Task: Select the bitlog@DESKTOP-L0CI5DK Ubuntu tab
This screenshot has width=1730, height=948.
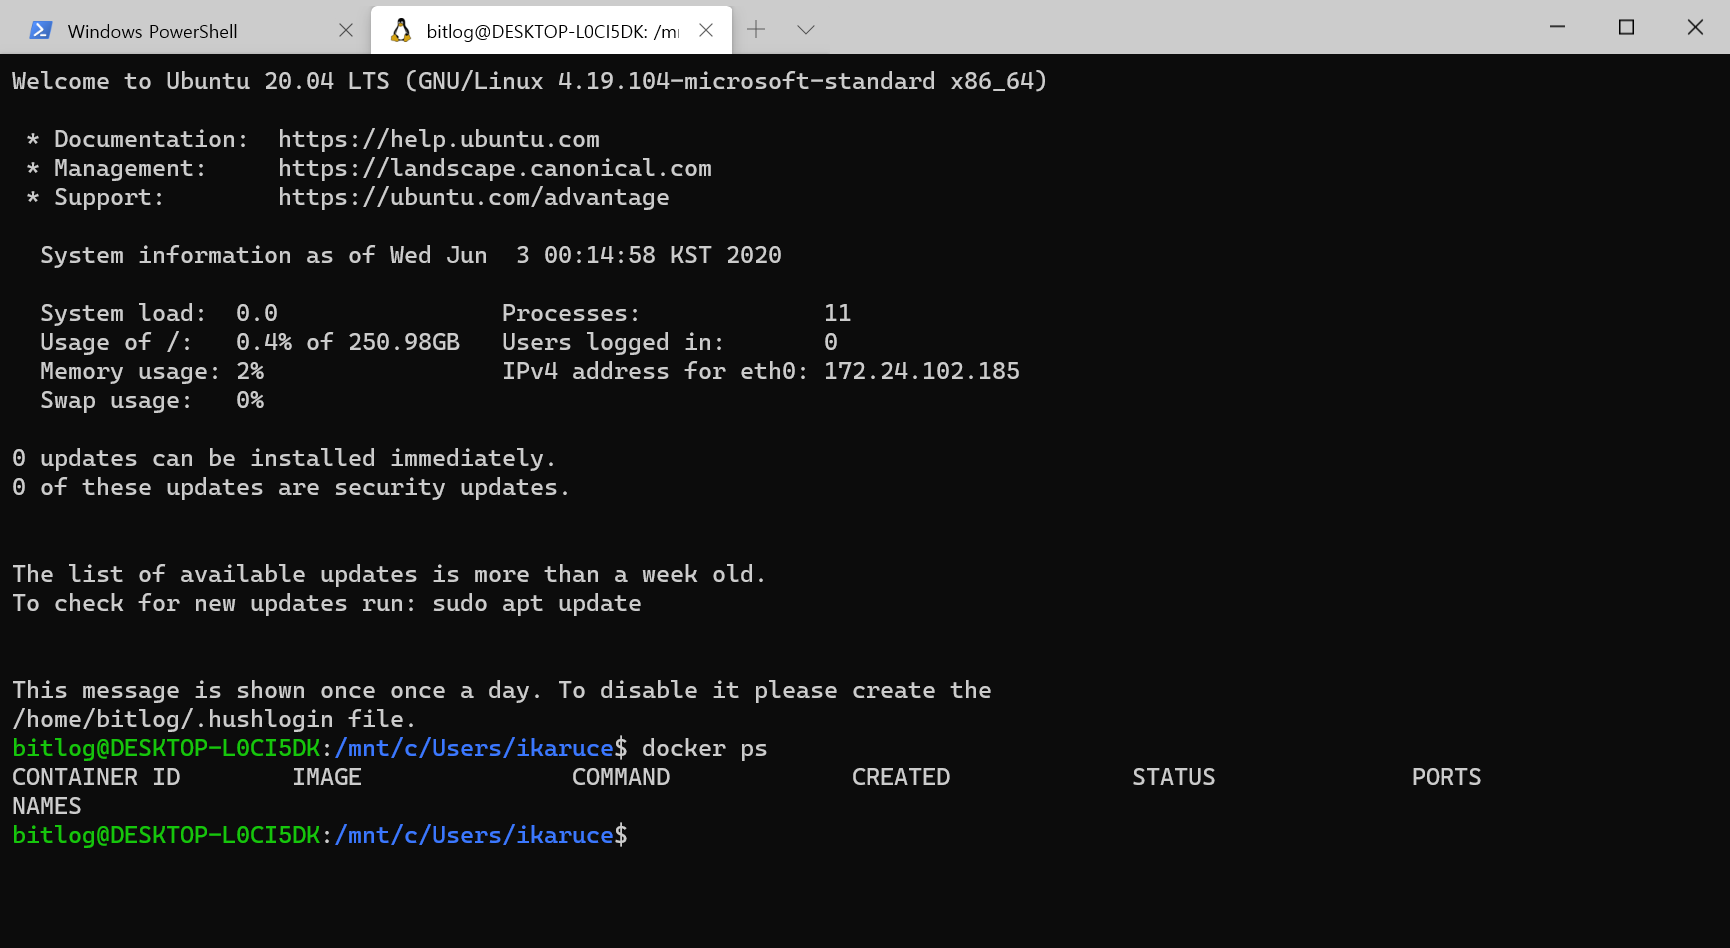Action: point(552,30)
